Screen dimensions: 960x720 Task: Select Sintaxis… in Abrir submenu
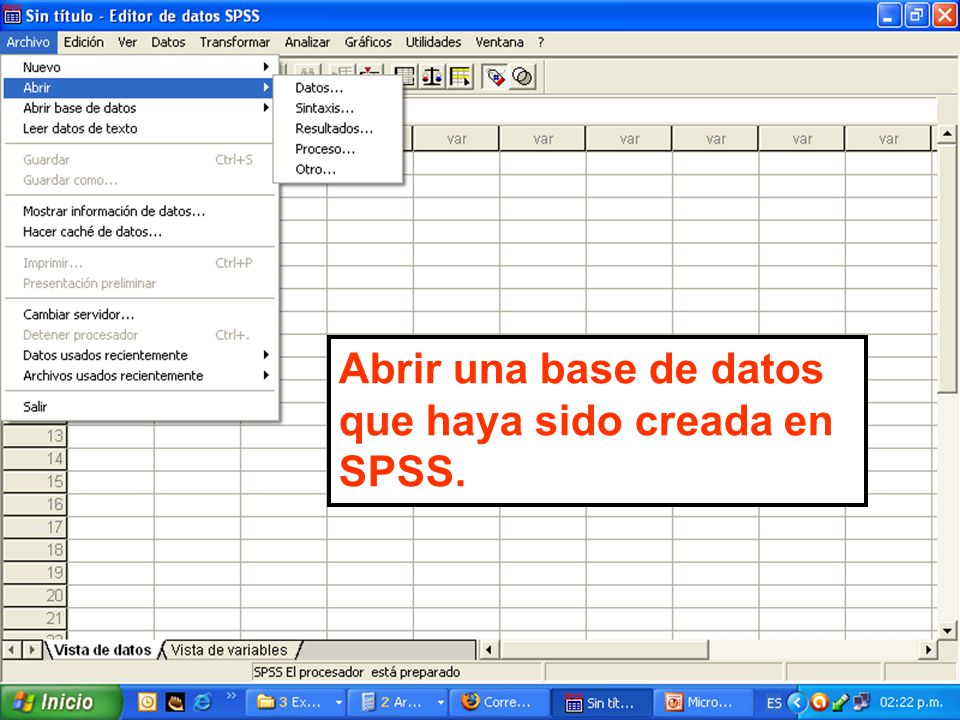tap(338, 108)
